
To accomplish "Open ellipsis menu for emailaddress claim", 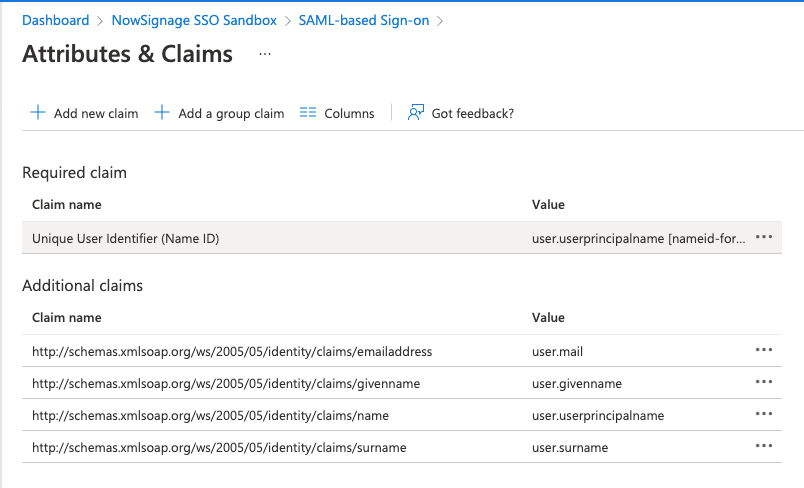I will pyautogui.click(x=764, y=350).
